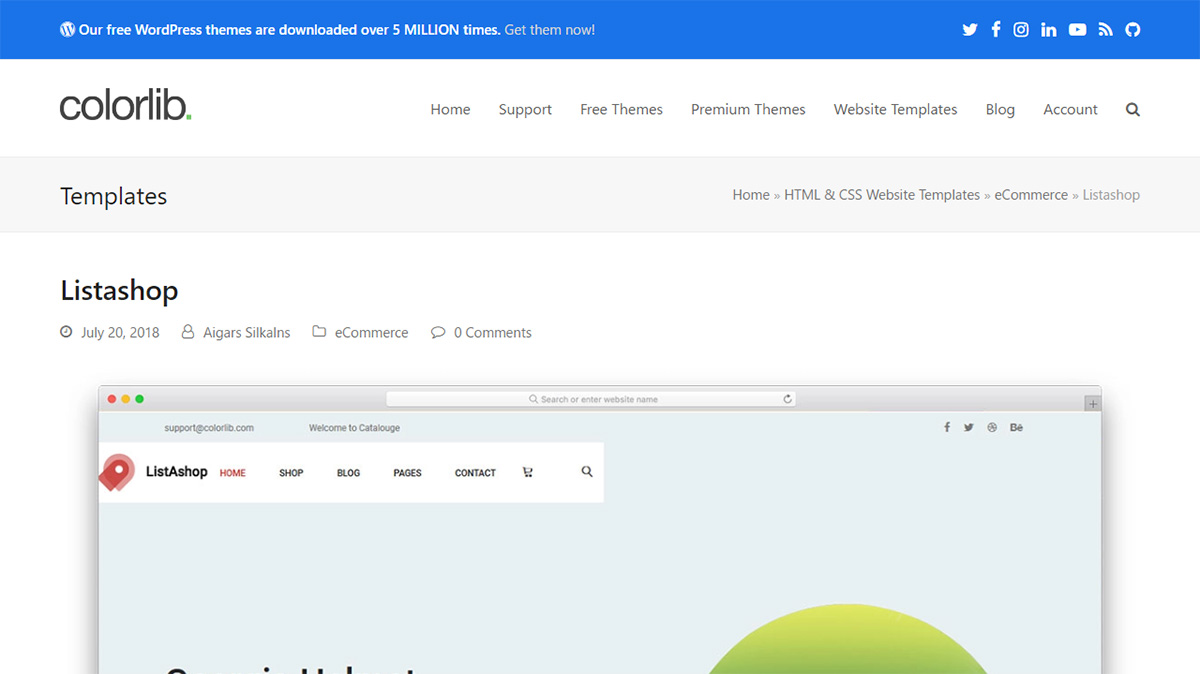The image size is (1200, 674).
Task: Click SHOP in ListAshop preview menu
Action: pos(291,473)
